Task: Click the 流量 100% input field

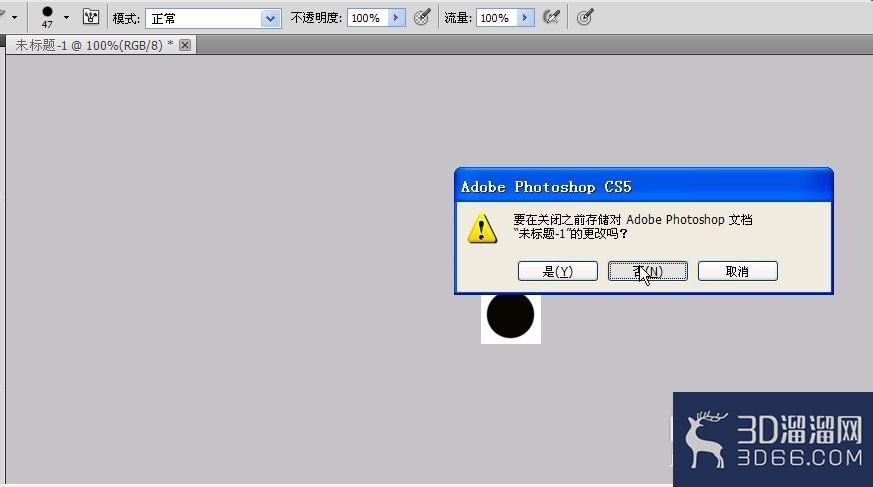Action: 497,18
